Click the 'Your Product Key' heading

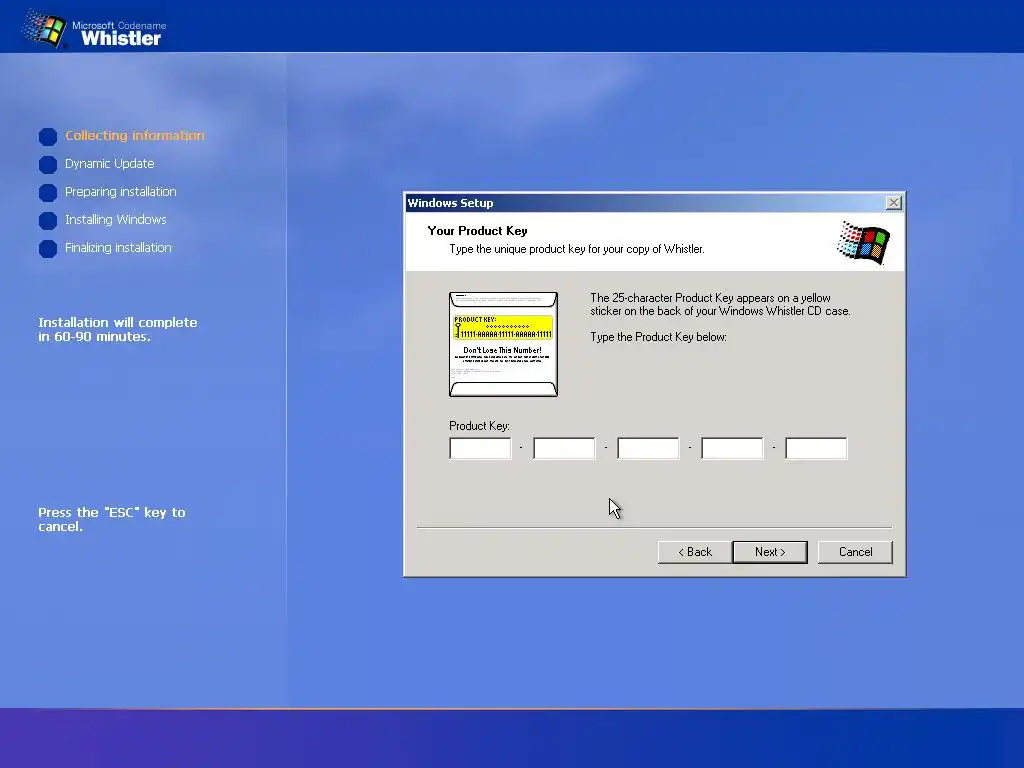point(477,231)
